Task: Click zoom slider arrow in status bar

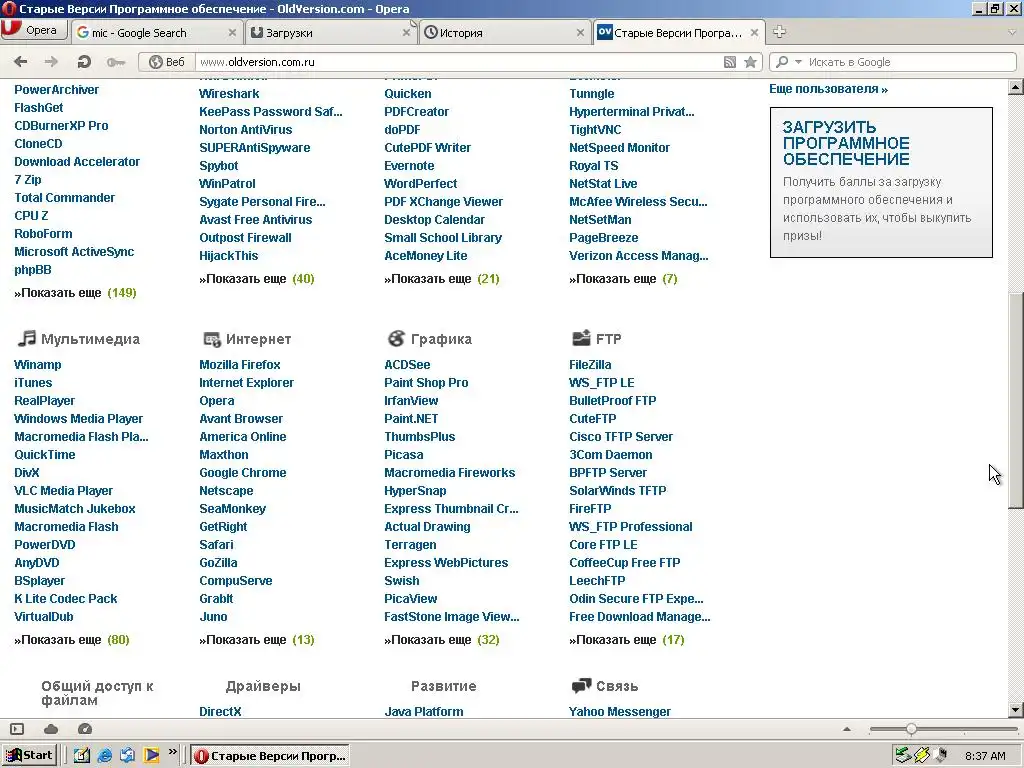Action: pyautogui.click(x=847, y=729)
